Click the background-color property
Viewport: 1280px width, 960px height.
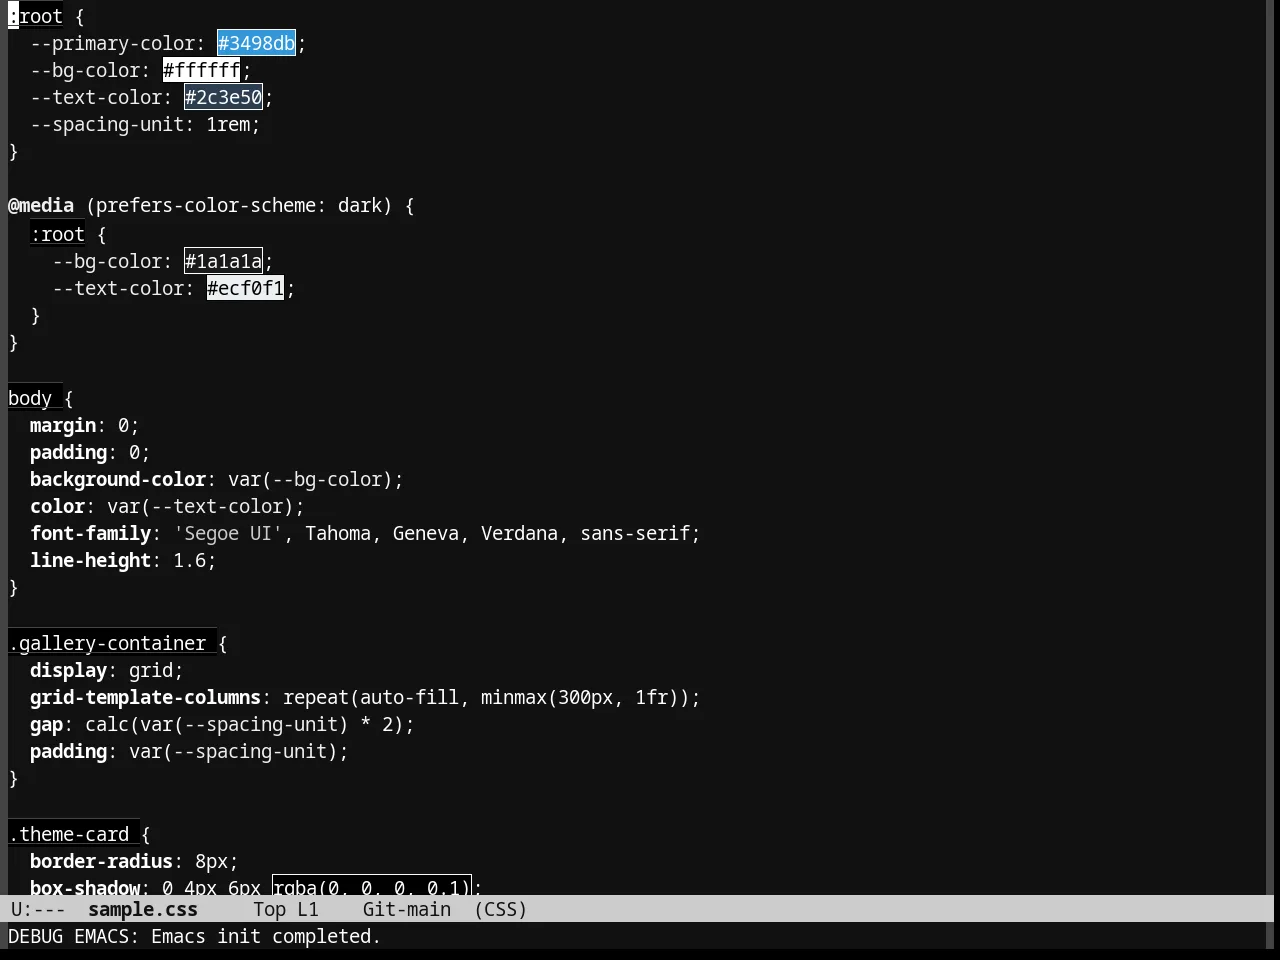[x=118, y=479]
